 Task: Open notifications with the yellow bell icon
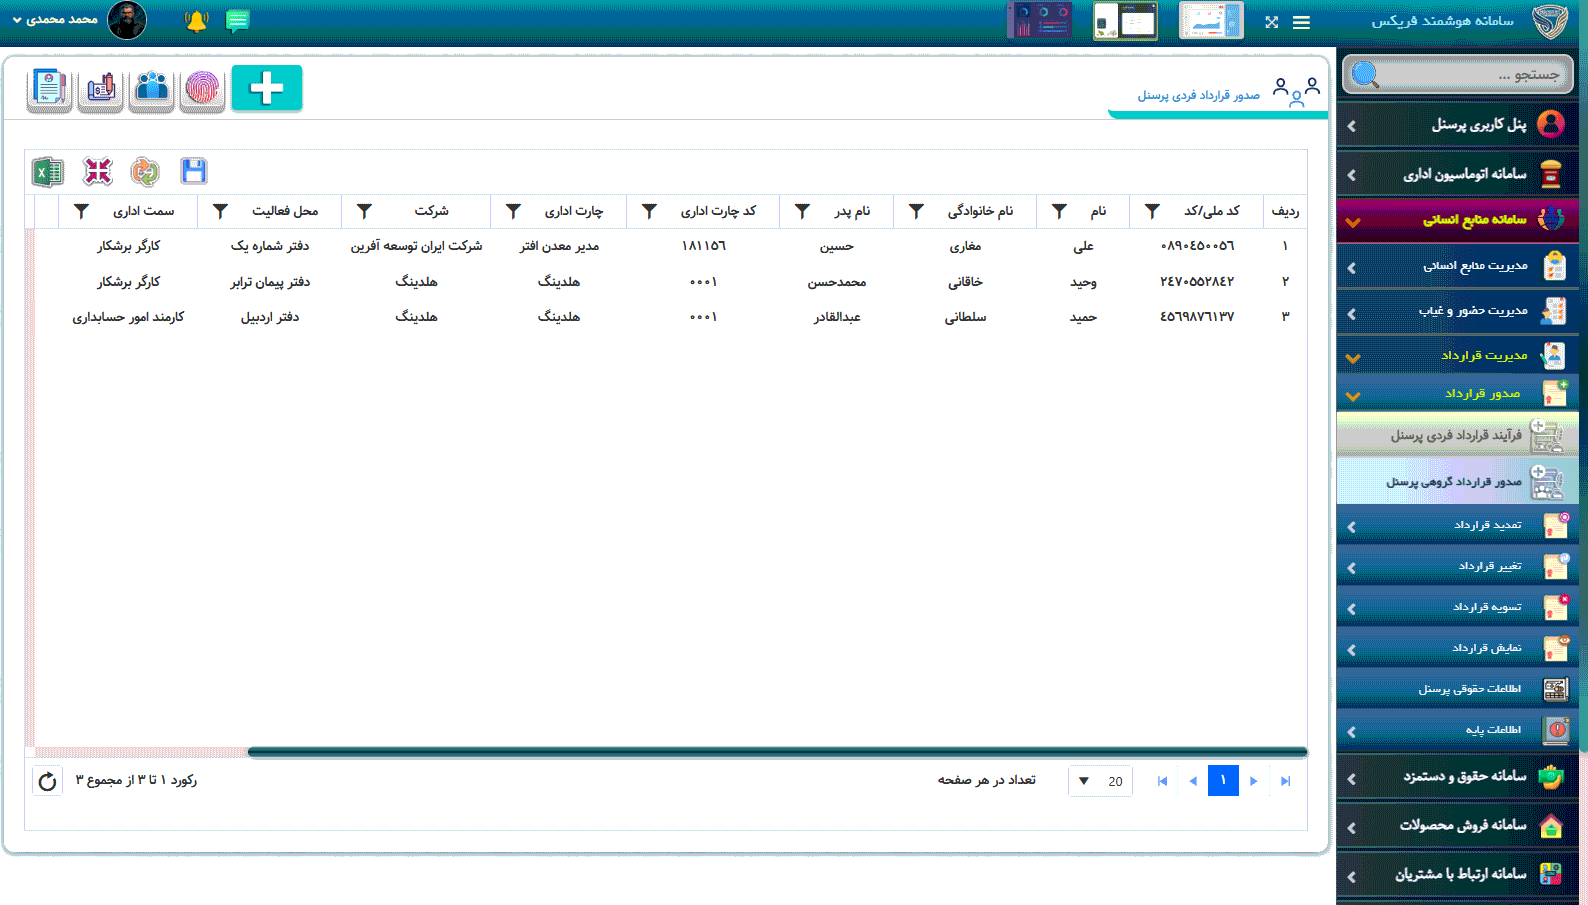point(196,21)
